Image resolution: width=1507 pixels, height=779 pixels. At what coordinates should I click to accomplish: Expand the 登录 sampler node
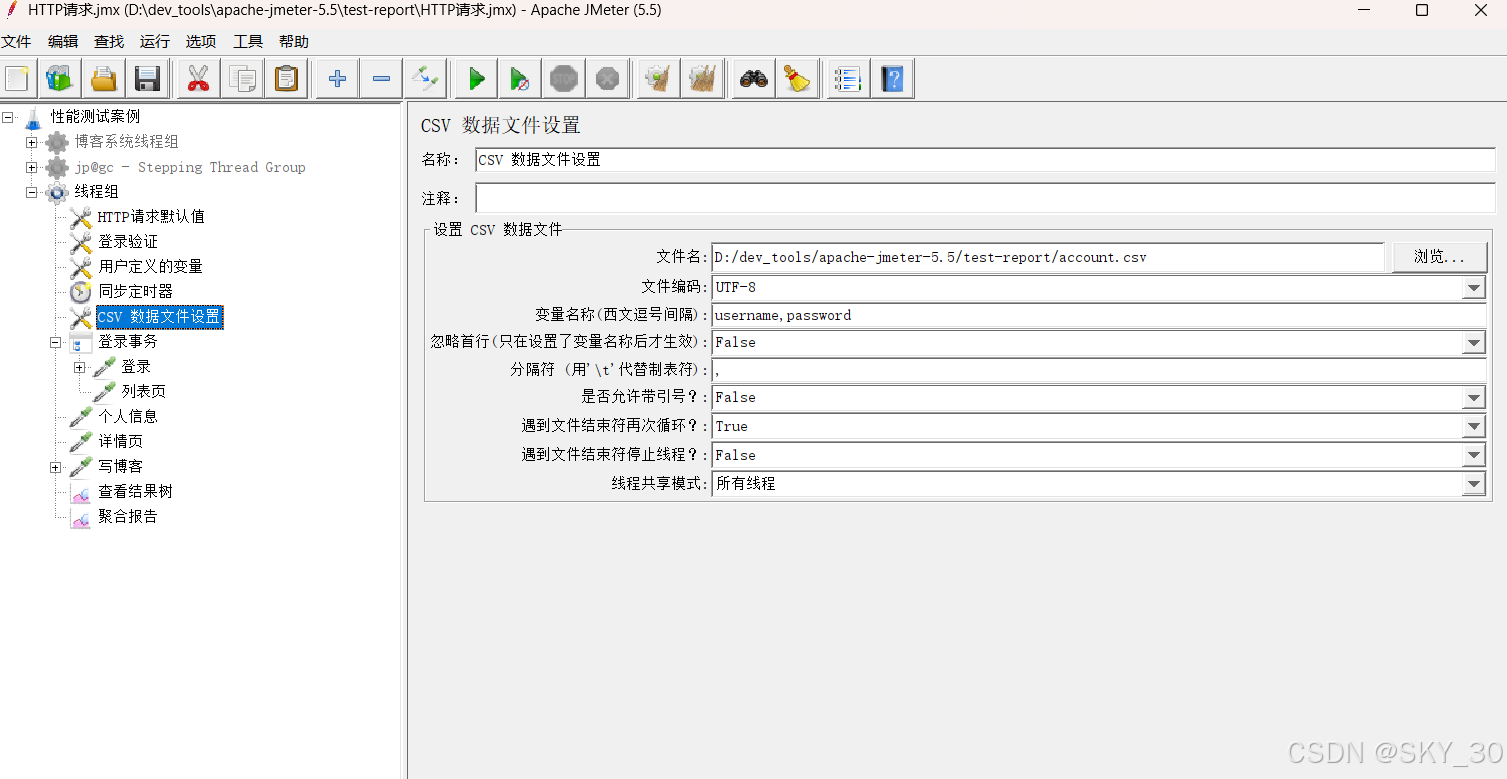point(80,367)
